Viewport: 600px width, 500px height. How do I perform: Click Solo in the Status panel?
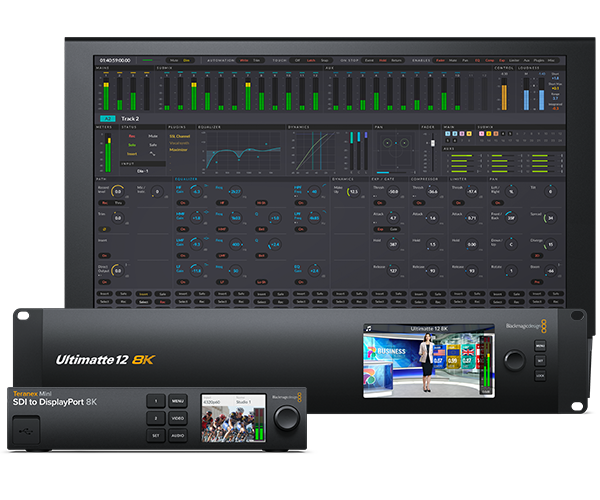[132, 145]
